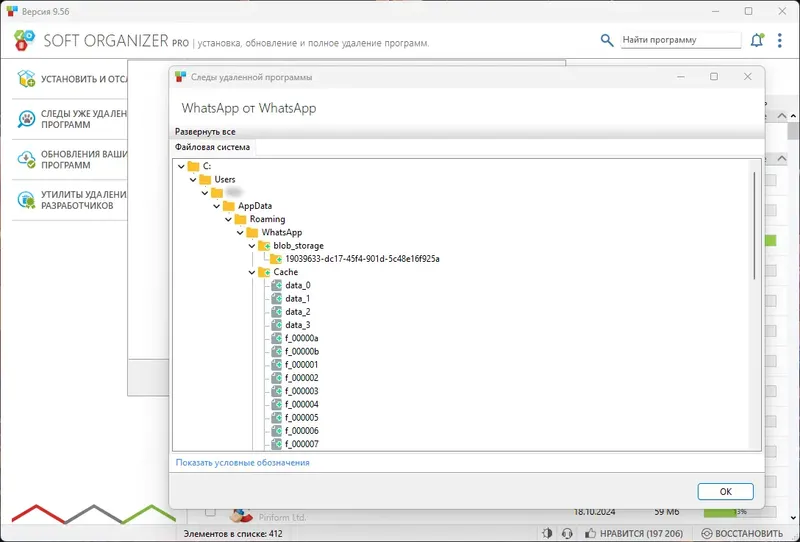Click the Roaming folder icon
The image size is (800, 542).
240,219
